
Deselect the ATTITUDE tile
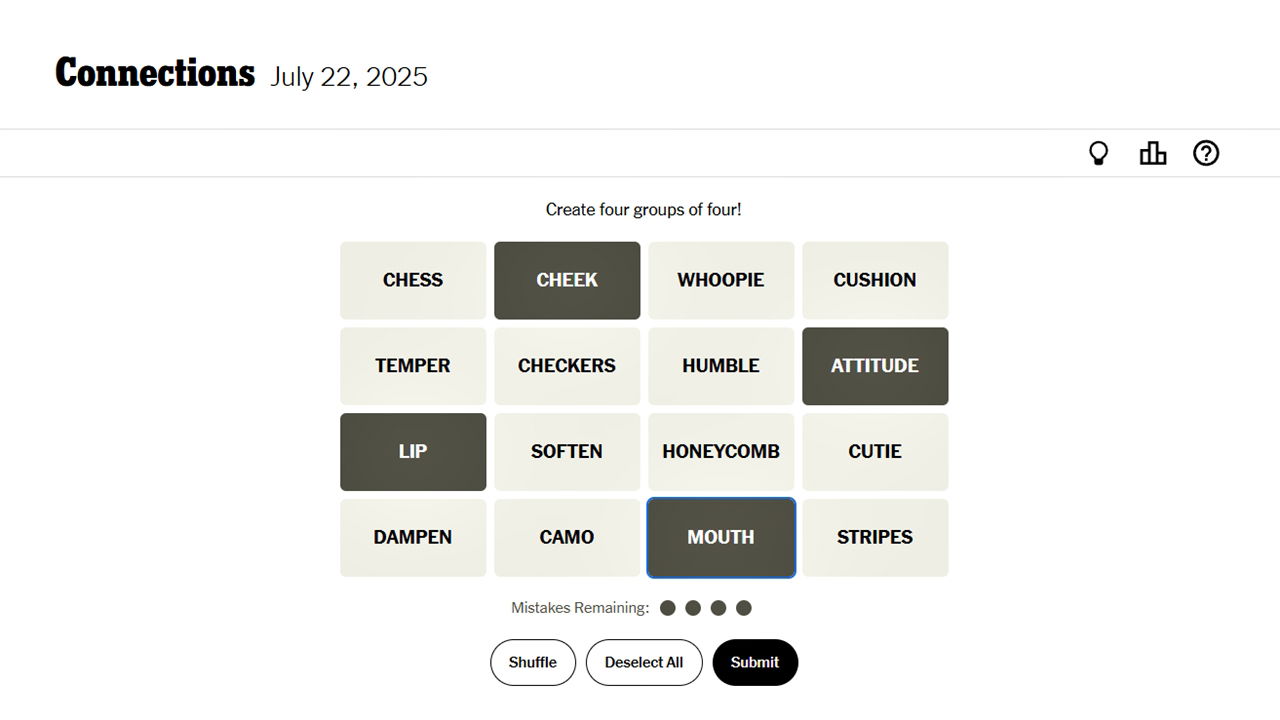[875, 366]
